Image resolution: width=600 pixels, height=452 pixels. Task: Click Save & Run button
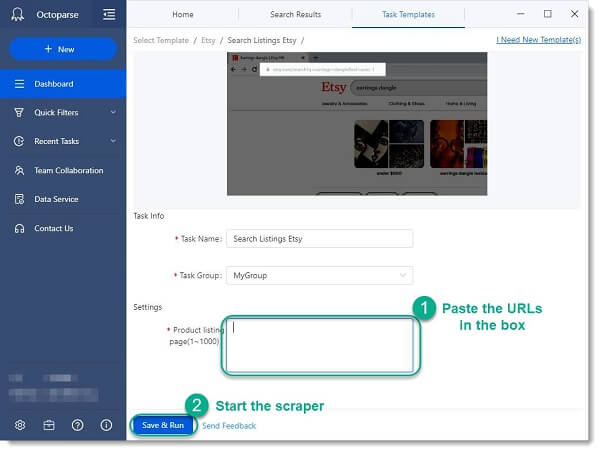(163, 425)
